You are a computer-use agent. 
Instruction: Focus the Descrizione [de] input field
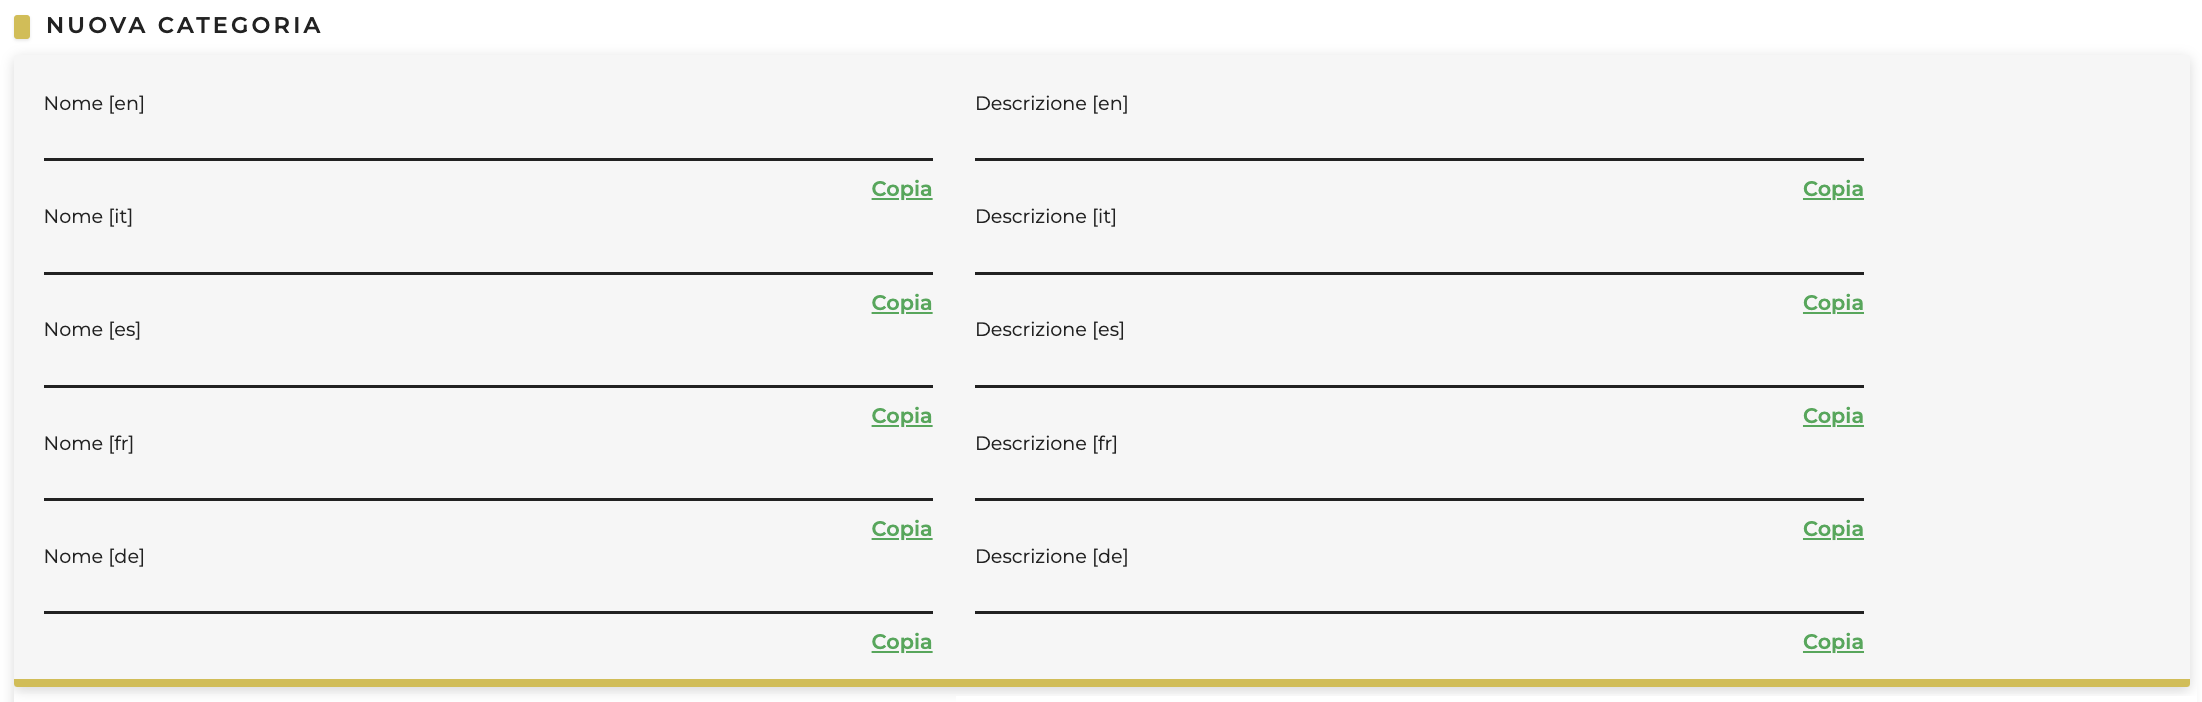coord(1419,593)
